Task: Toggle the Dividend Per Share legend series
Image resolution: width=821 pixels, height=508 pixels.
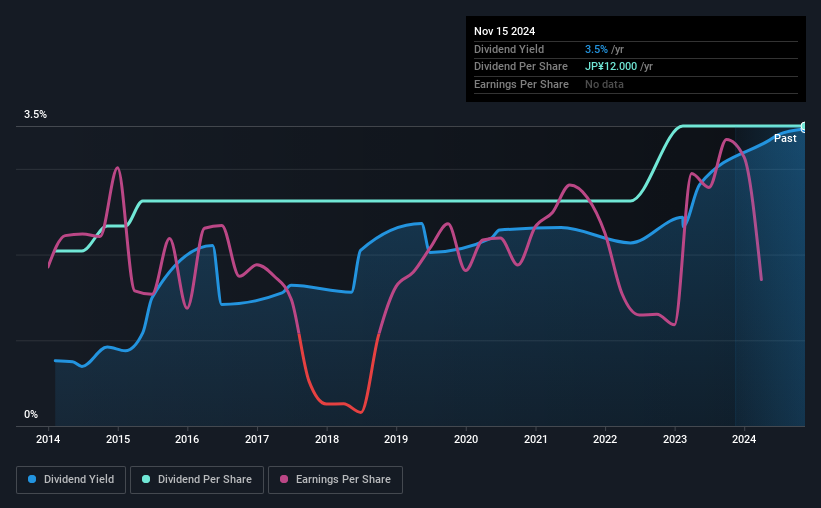Action: [x=203, y=480]
